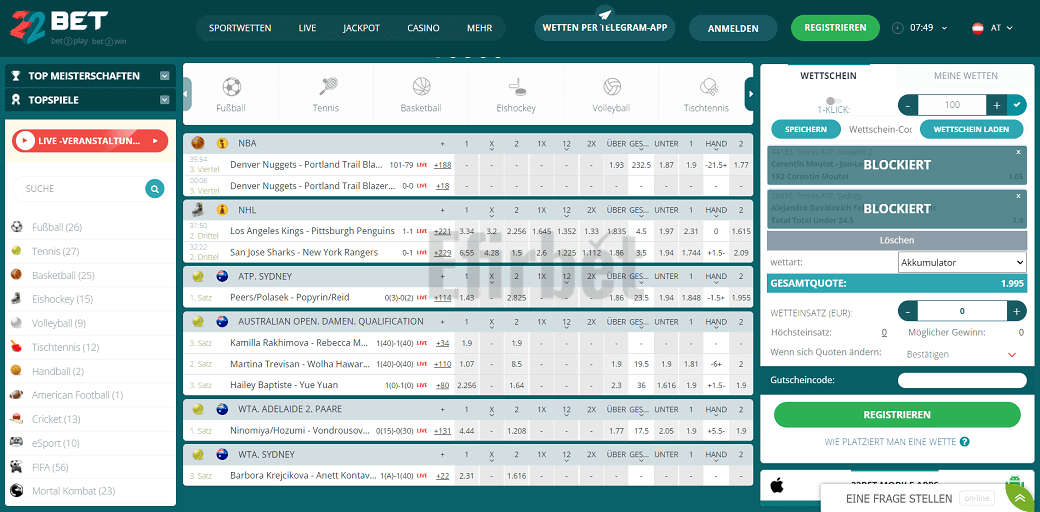Viewport: 1040px width, 512px height.
Task: Switch to the Meine Wetten tab
Action: coord(965,76)
